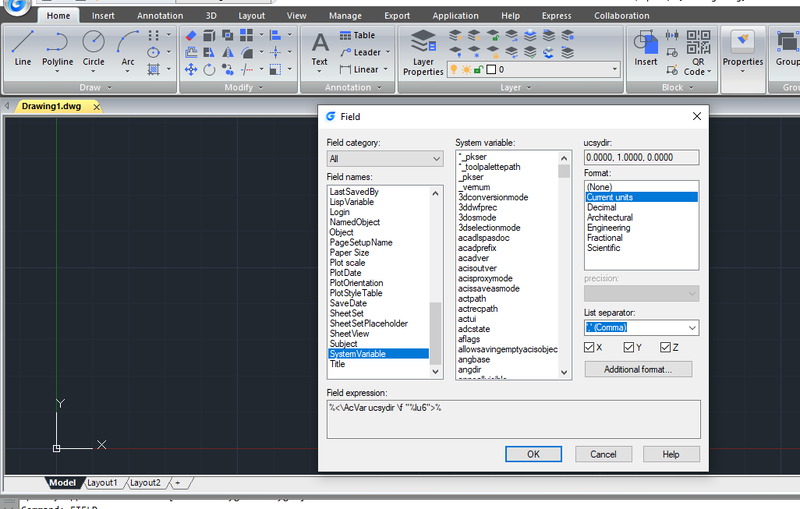Switch to the Annotation ribbon tab
Screen dimensions: 800x509
click(159, 16)
